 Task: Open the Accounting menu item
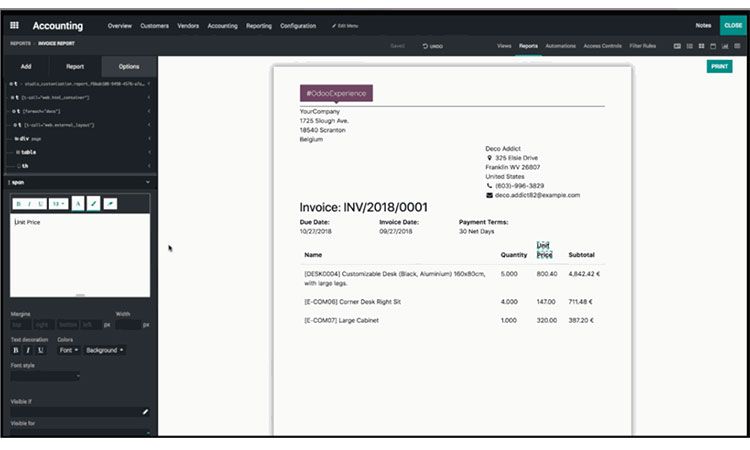click(x=222, y=26)
